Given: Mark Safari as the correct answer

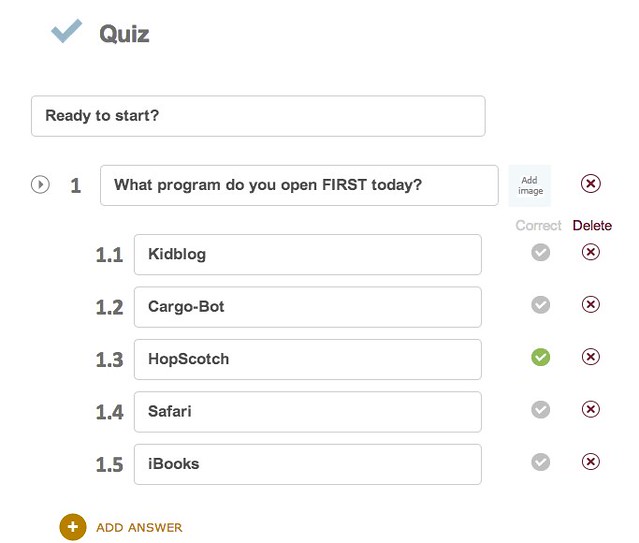Looking at the screenshot, I should pos(540,409).
